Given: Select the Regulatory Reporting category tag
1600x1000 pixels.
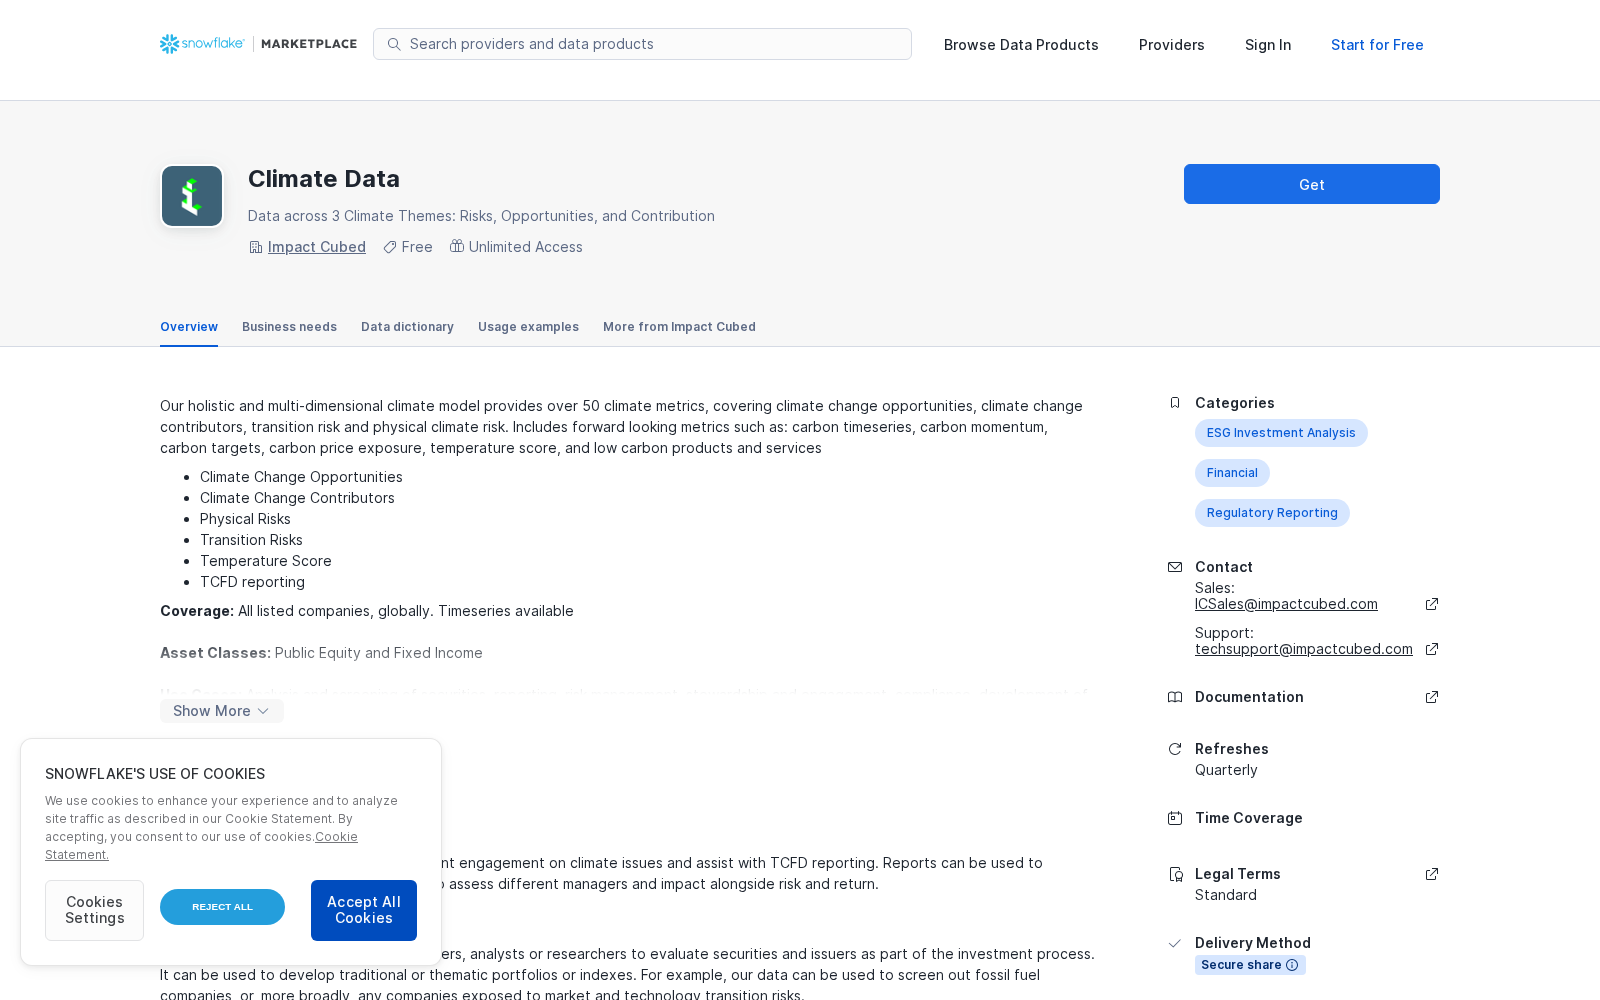Looking at the screenshot, I should coord(1272,513).
